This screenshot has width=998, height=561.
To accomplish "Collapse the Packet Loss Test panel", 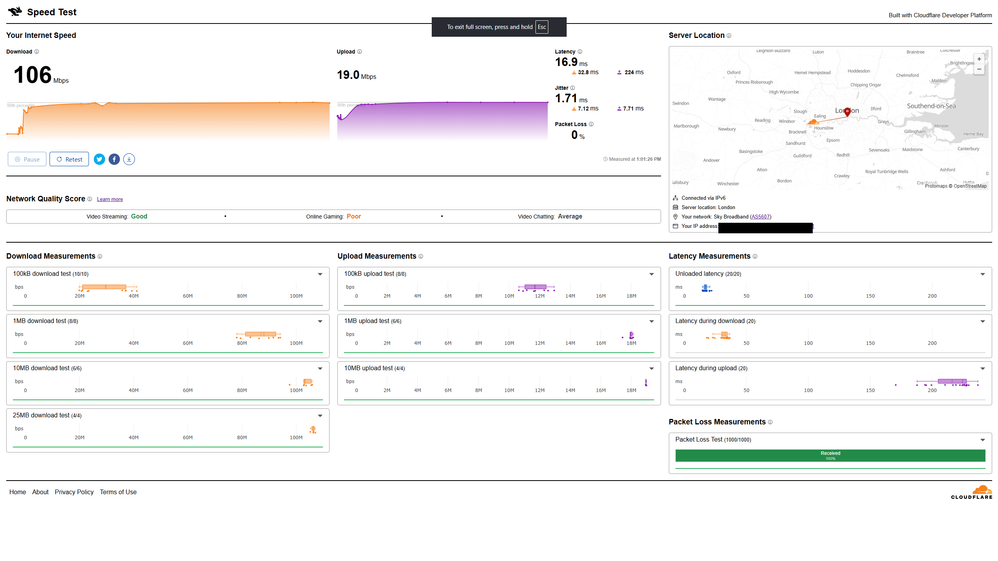I will pos(981,439).
